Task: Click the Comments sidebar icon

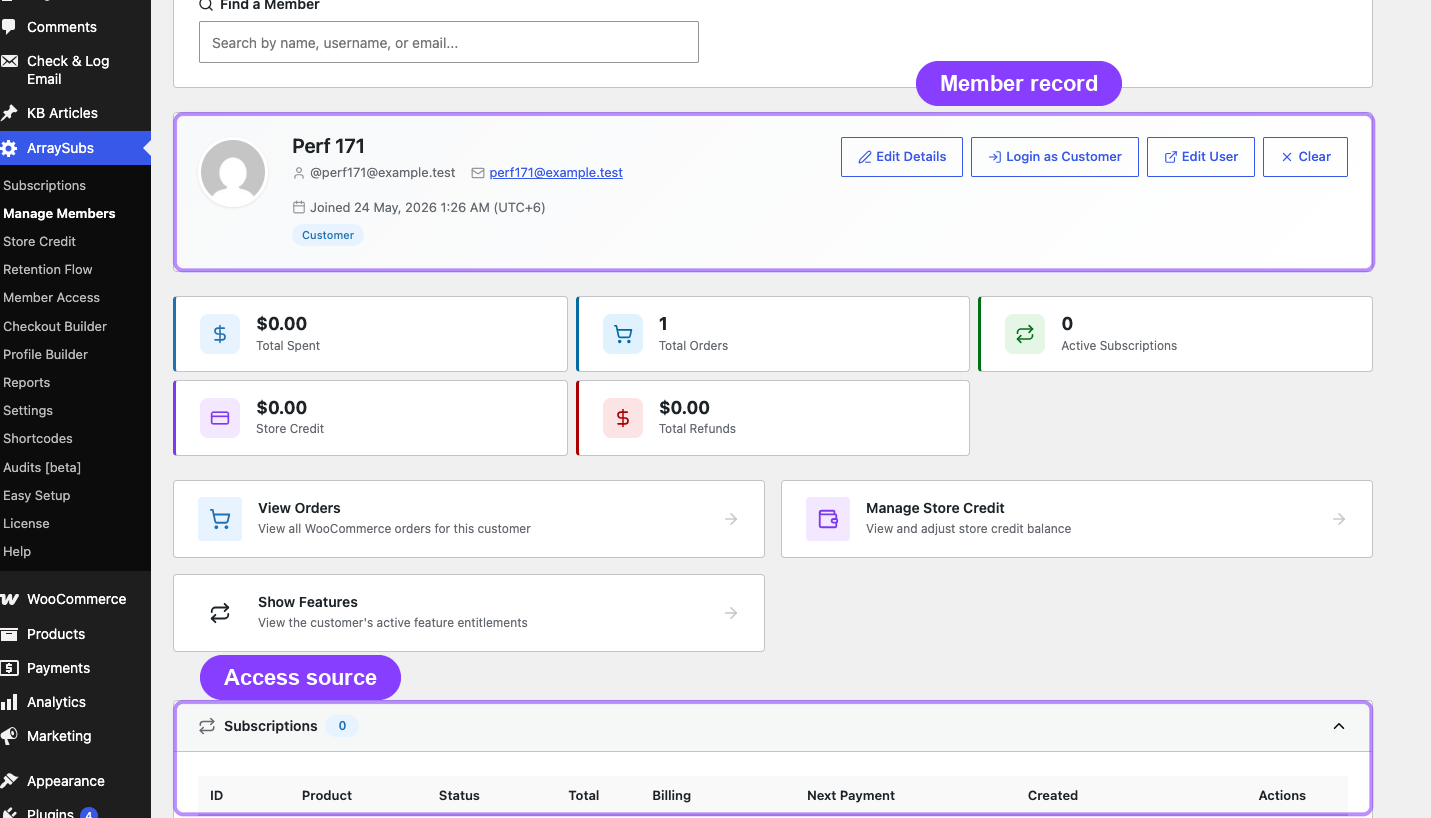Action: coord(9,27)
